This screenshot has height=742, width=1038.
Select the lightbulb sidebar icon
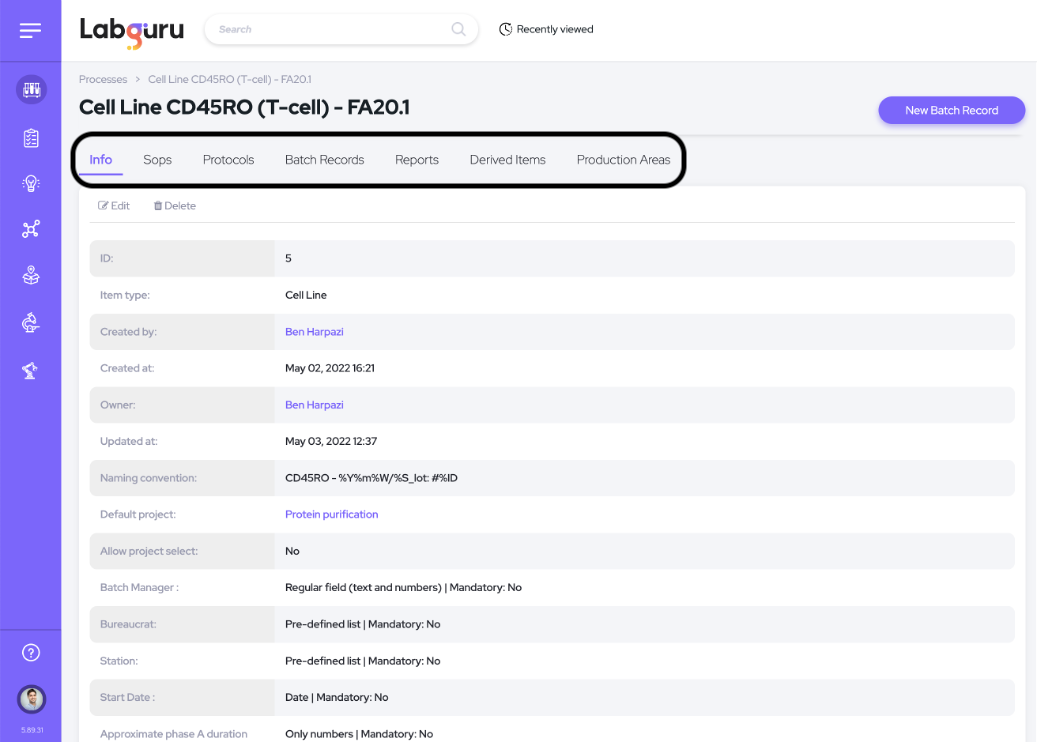31,183
